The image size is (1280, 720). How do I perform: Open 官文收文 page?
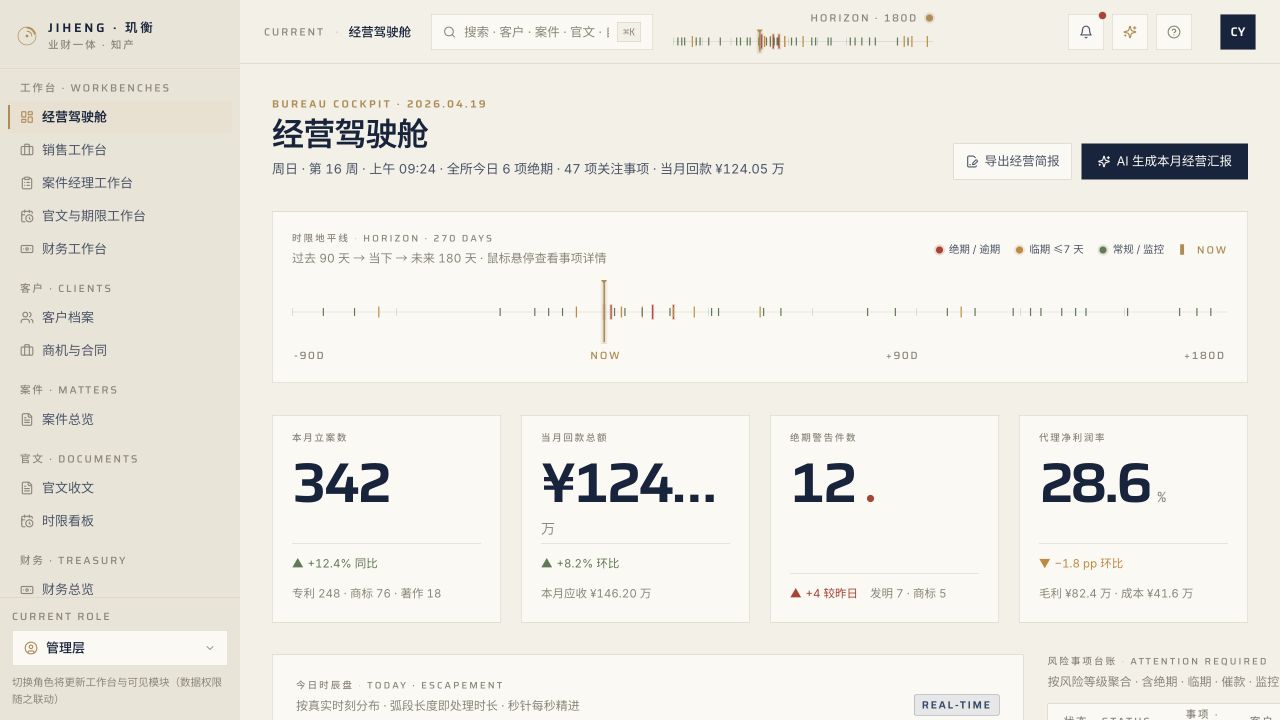(x=120, y=488)
